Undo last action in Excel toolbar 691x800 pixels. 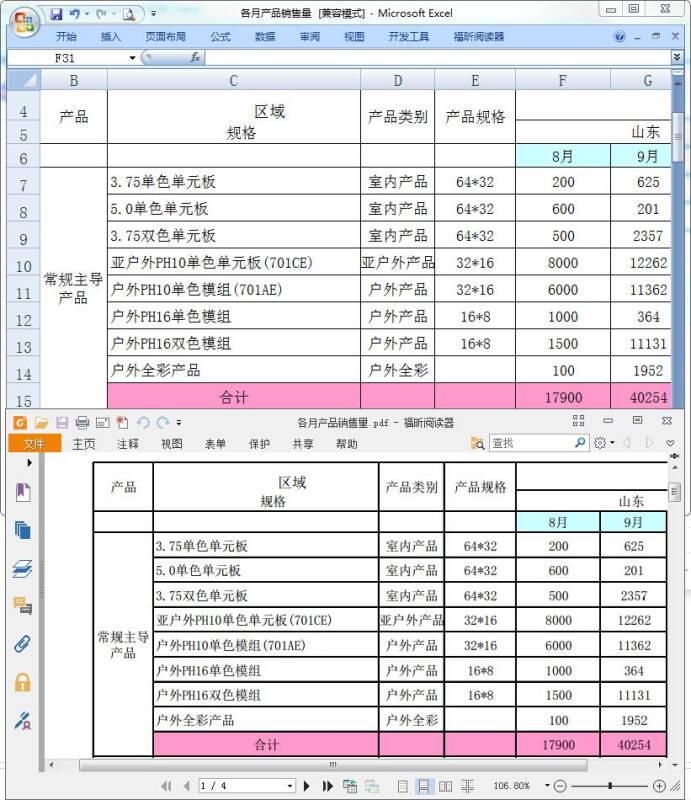pos(75,14)
